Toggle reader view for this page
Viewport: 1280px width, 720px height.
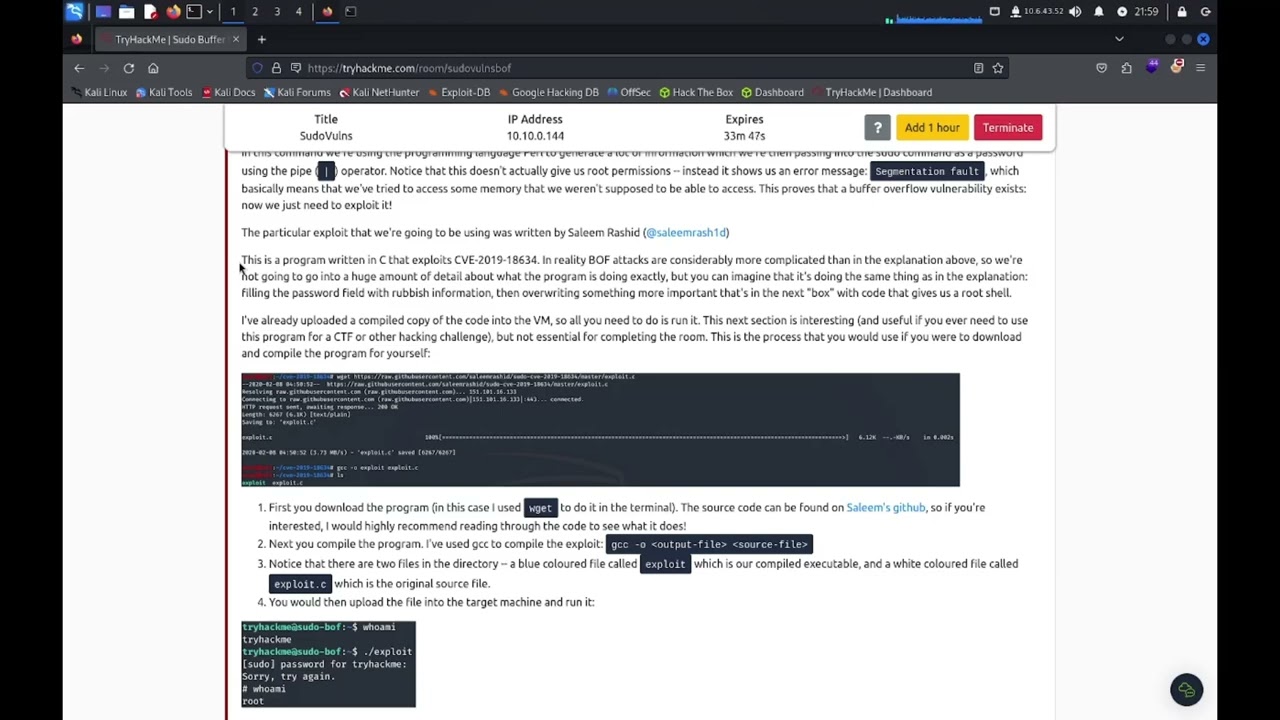coord(978,68)
